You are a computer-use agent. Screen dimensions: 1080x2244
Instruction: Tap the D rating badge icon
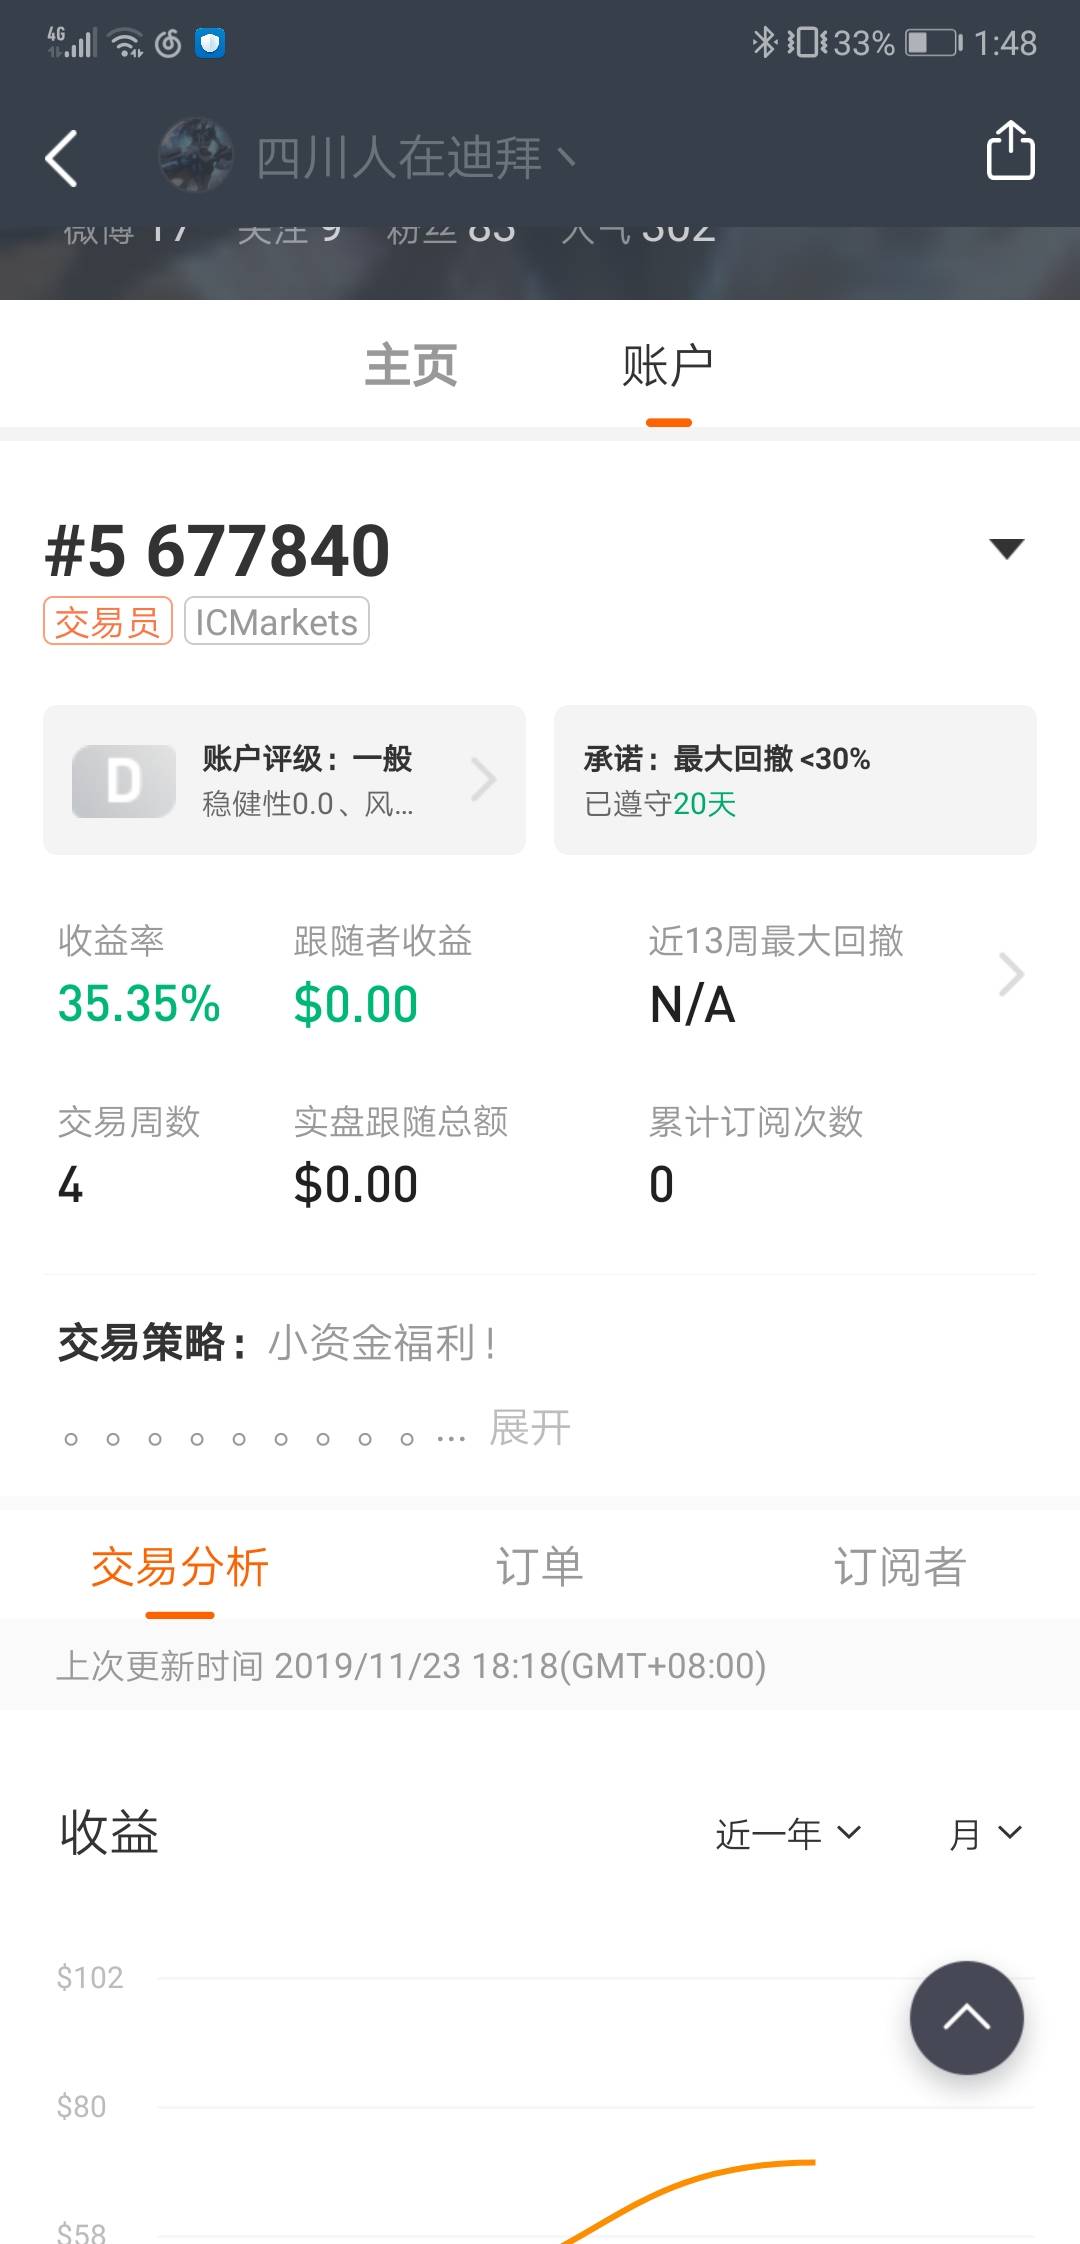[124, 781]
